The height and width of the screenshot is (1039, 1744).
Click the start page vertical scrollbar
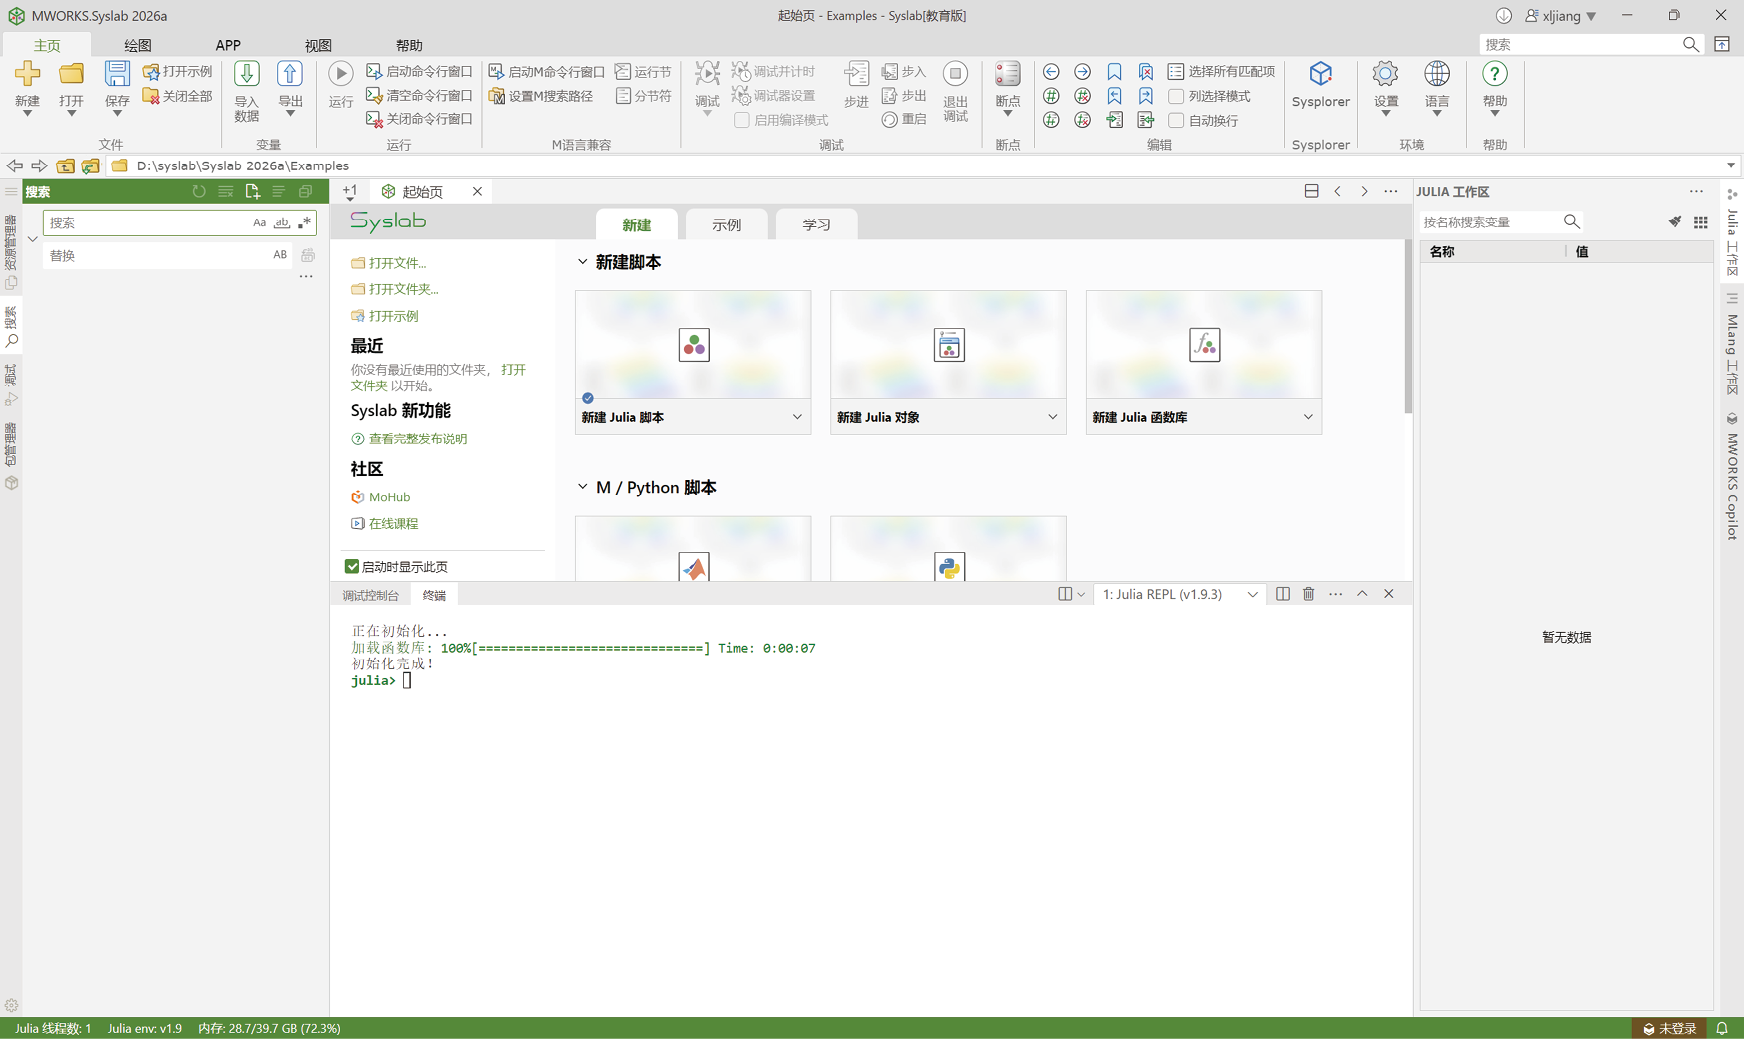[x=1408, y=326]
